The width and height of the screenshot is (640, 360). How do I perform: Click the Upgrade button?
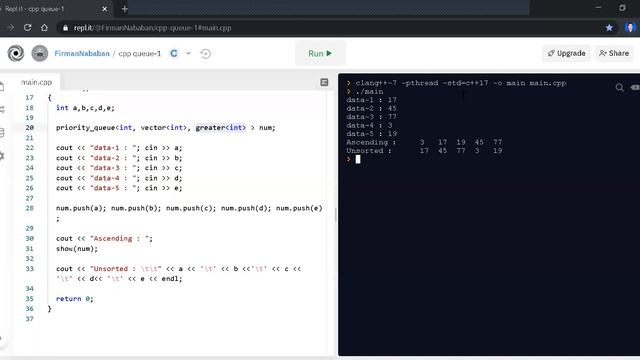[566, 53]
